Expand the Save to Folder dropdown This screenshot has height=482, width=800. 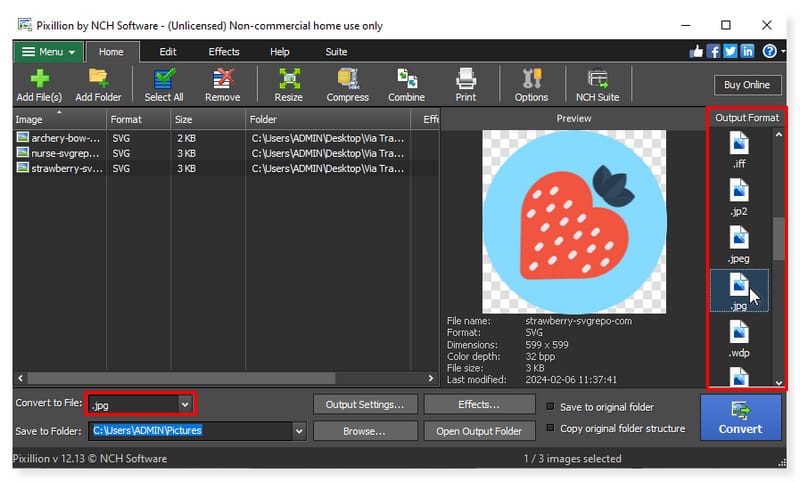298,431
